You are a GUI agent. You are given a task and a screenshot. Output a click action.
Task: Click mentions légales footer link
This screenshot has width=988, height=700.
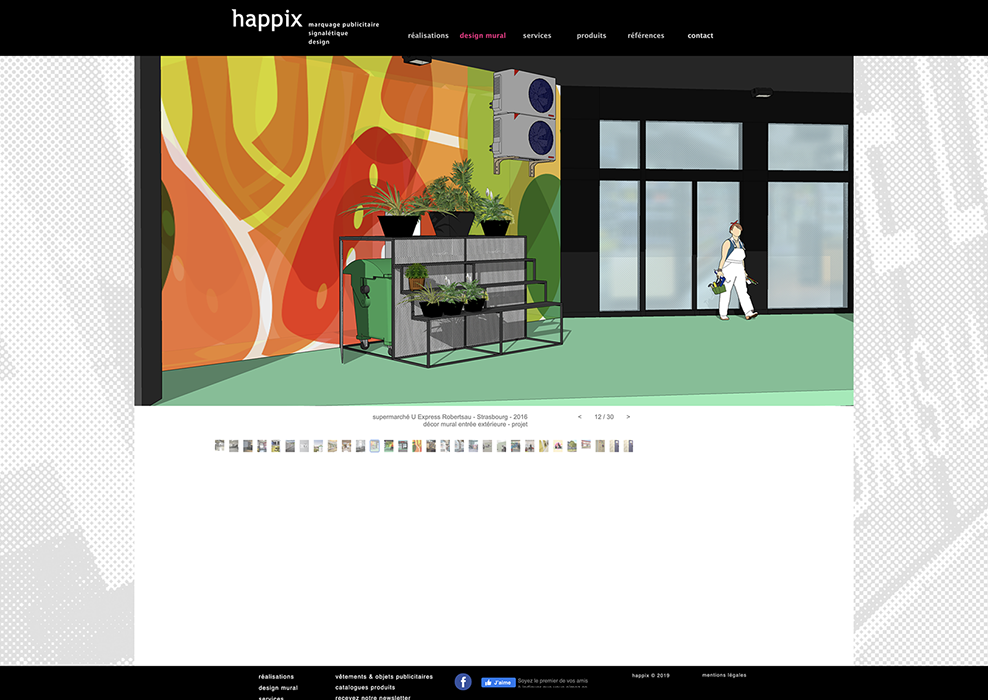tap(724, 675)
